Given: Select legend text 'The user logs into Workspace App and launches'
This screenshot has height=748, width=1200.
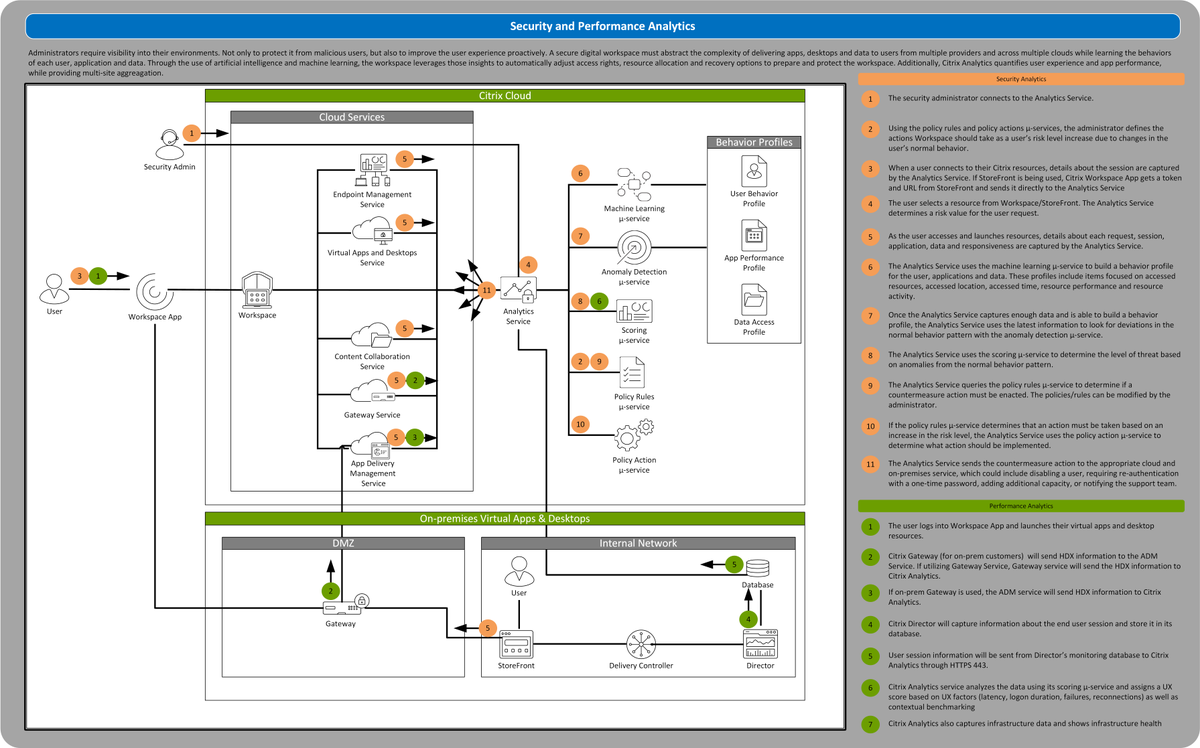Looking at the screenshot, I should click(1021, 530).
